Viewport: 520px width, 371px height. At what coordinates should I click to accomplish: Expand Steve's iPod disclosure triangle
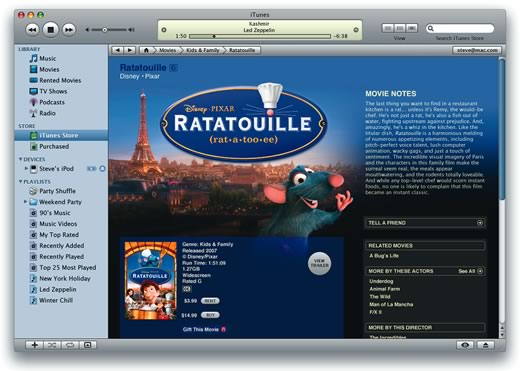(26, 168)
